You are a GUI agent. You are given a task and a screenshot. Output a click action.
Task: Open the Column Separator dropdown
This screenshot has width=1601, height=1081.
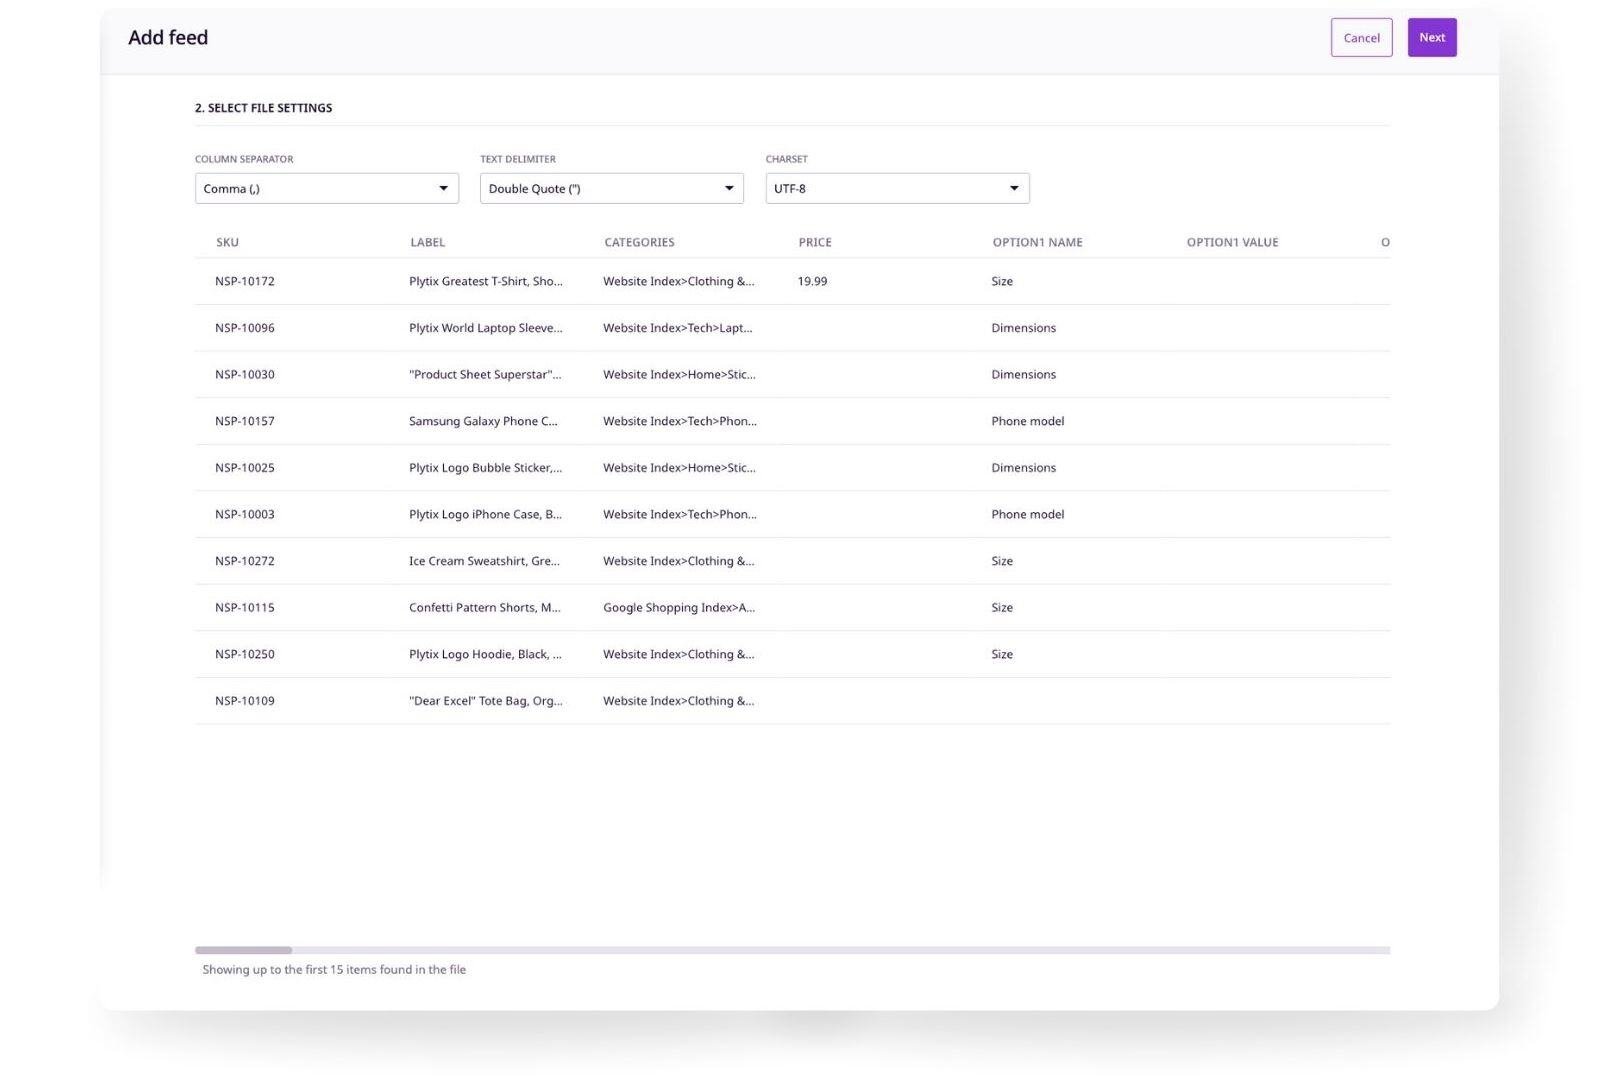(326, 188)
